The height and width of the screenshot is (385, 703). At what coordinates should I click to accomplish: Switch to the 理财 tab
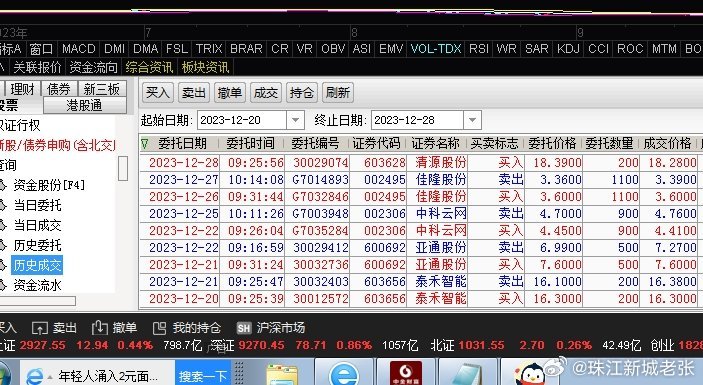(x=22, y=89)
